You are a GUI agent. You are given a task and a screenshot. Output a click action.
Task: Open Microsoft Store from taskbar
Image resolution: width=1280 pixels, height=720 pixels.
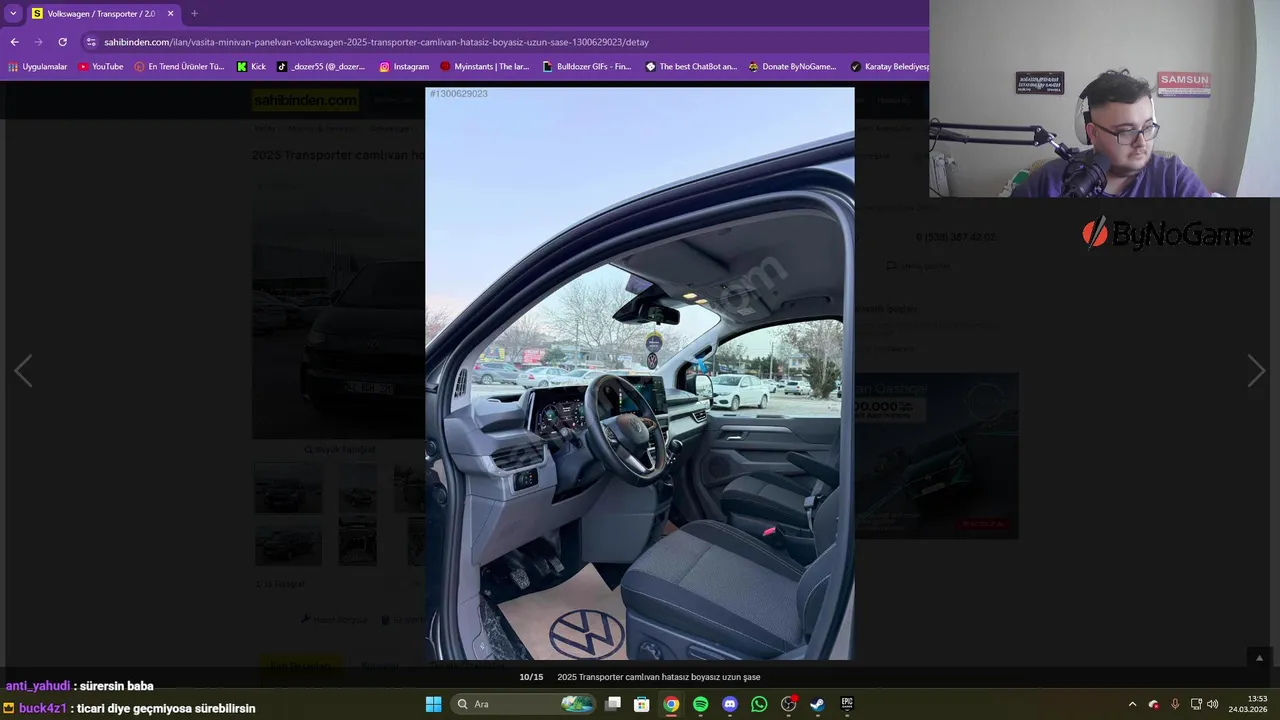[642, 704]
